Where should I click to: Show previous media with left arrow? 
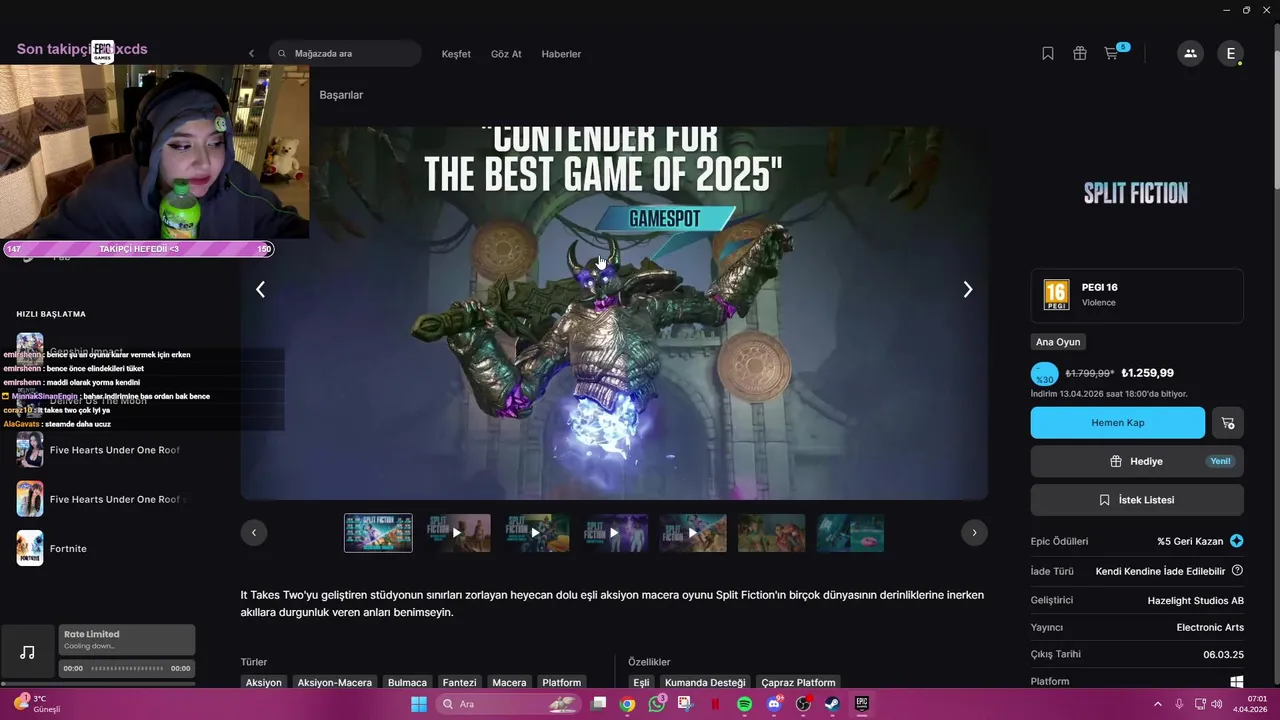tap(260, 289)
